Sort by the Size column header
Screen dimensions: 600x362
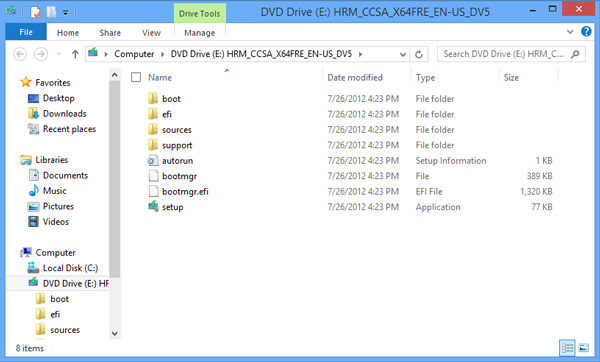(x=511, y=77)
